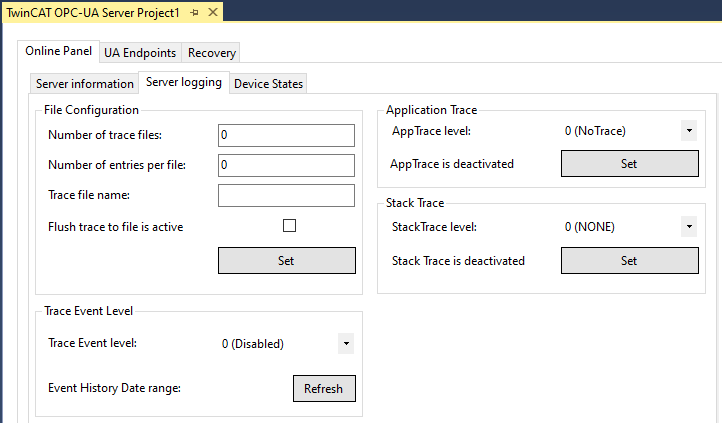Click the 'Trace Event level:' label
This screenshot has height=423, width=722.
[93, 343]
